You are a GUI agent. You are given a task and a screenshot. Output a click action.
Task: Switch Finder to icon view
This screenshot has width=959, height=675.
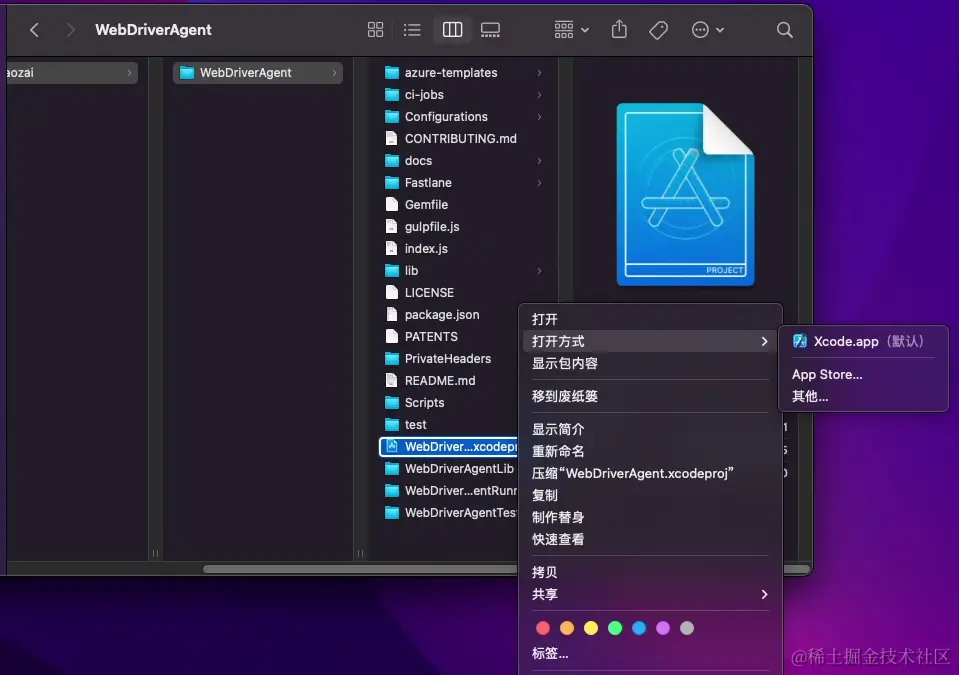375,30
